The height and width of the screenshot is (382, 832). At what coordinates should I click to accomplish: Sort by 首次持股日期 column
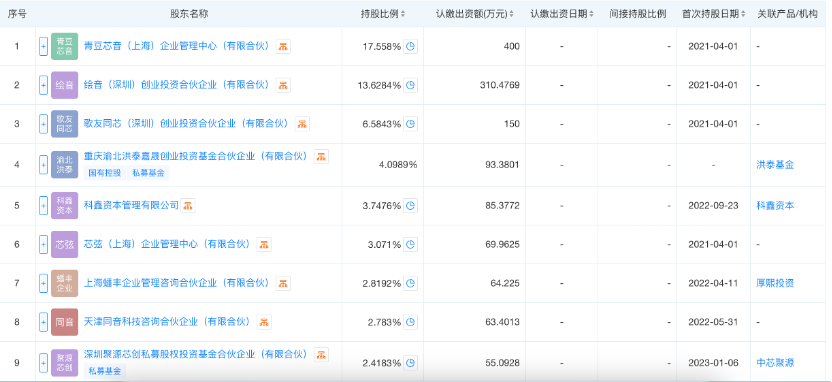pos(714,14)
